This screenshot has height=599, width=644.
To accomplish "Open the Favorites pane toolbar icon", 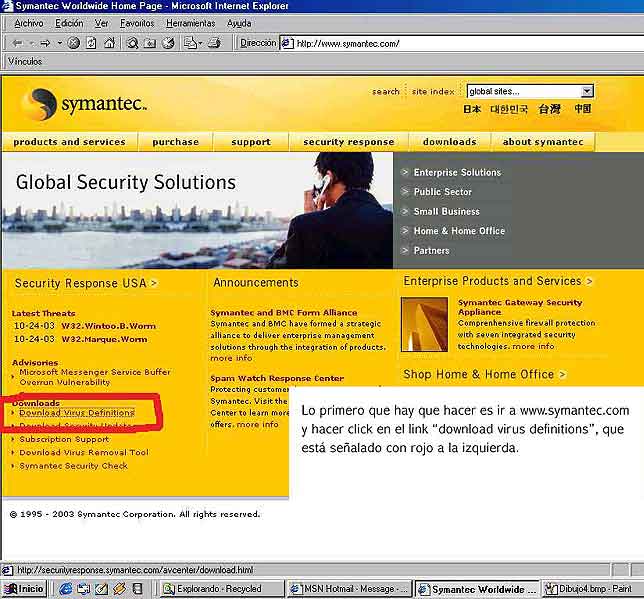I will (x=150, y=43).
